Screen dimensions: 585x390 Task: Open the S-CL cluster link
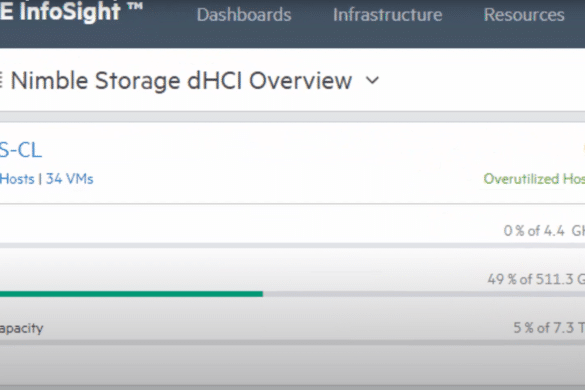coord(21,150)
